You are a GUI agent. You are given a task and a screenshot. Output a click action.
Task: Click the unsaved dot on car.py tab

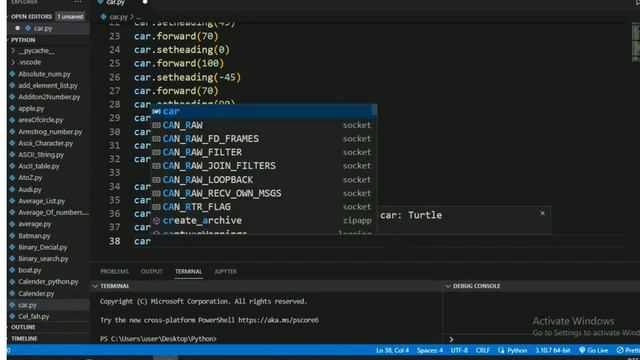click(x=145, y=2)
